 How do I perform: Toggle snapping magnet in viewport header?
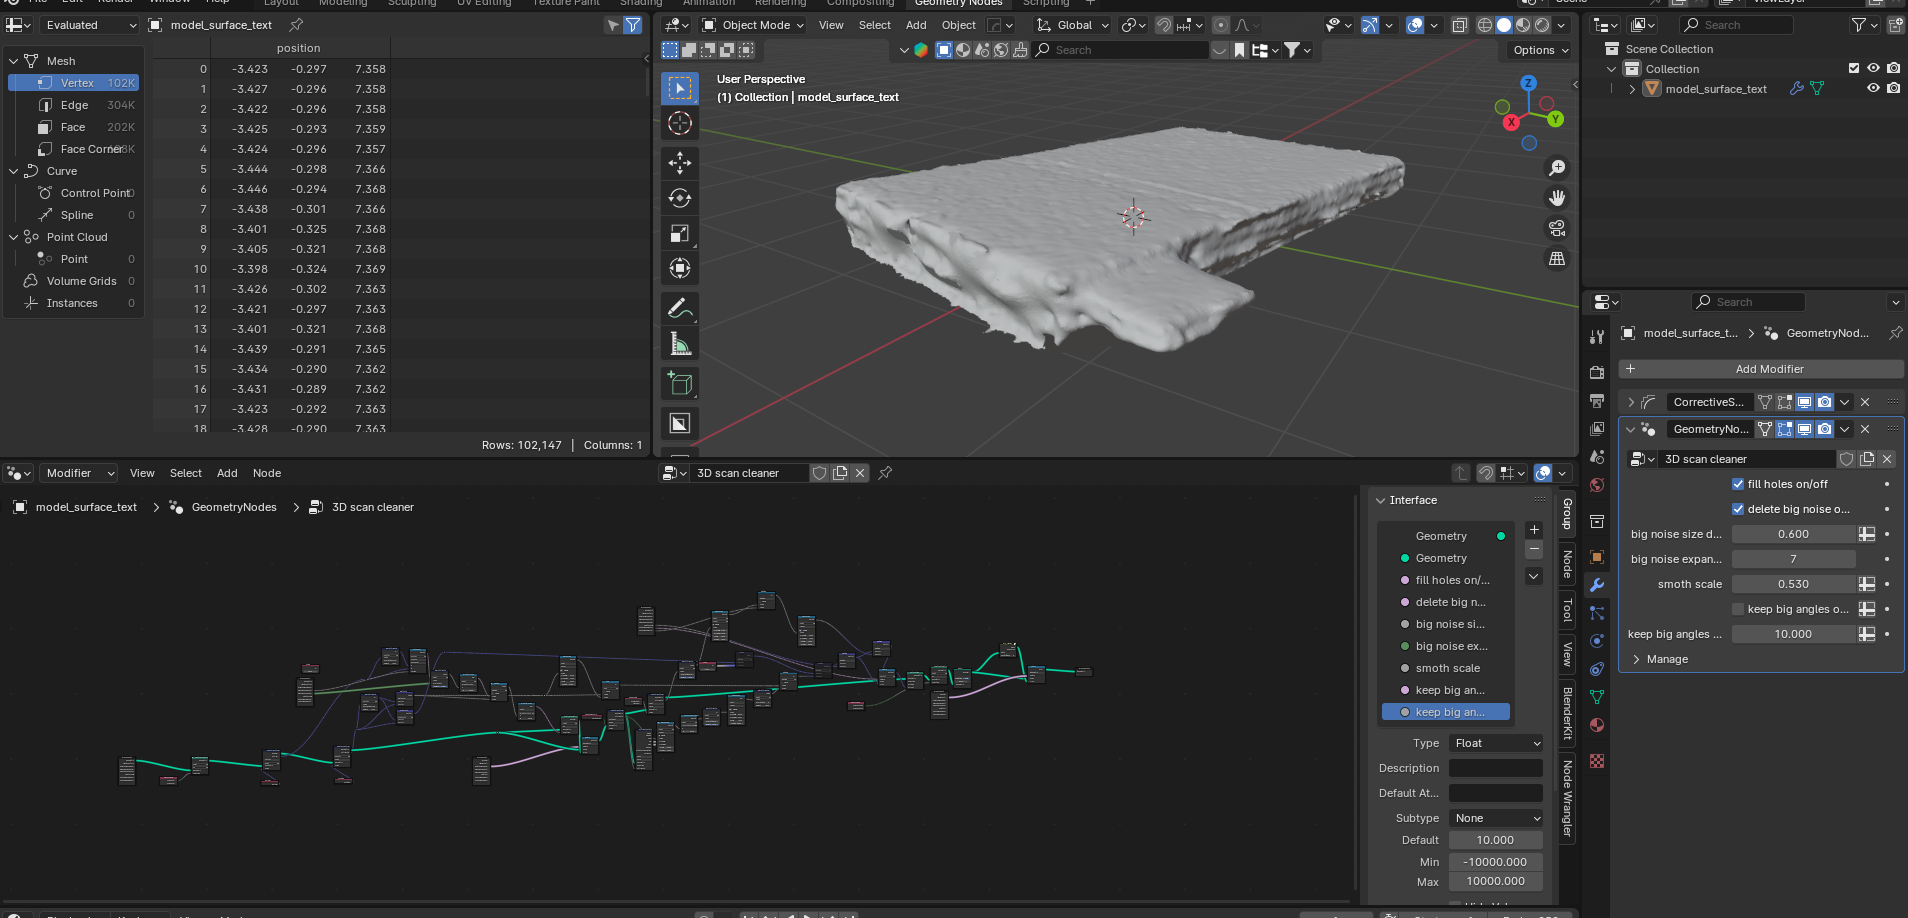[x=1164, y=25]
